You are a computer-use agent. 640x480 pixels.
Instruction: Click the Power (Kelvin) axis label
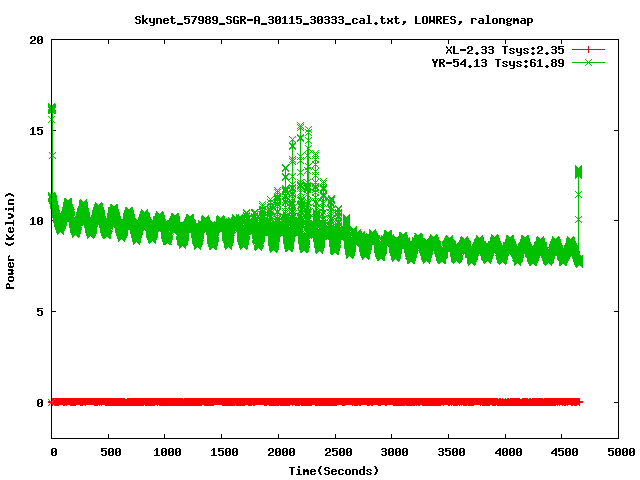(x=10, y=241)
